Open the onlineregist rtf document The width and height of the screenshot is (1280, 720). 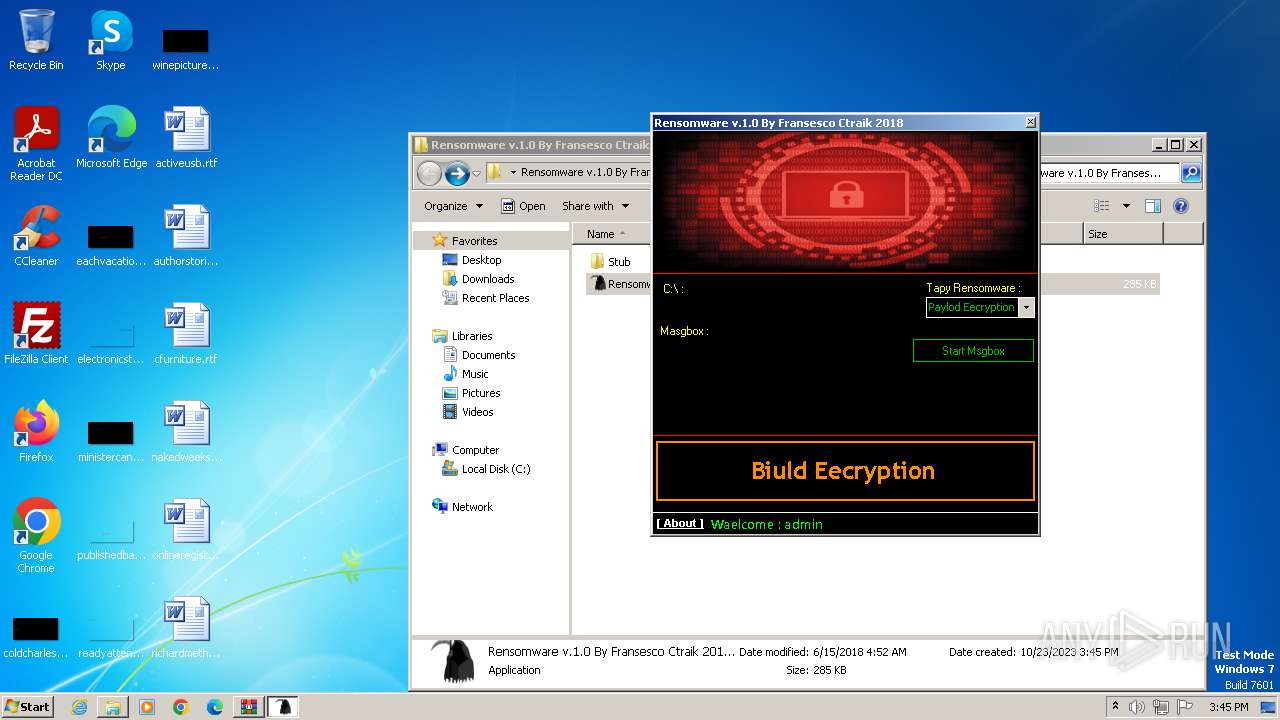tap(186, 529)
